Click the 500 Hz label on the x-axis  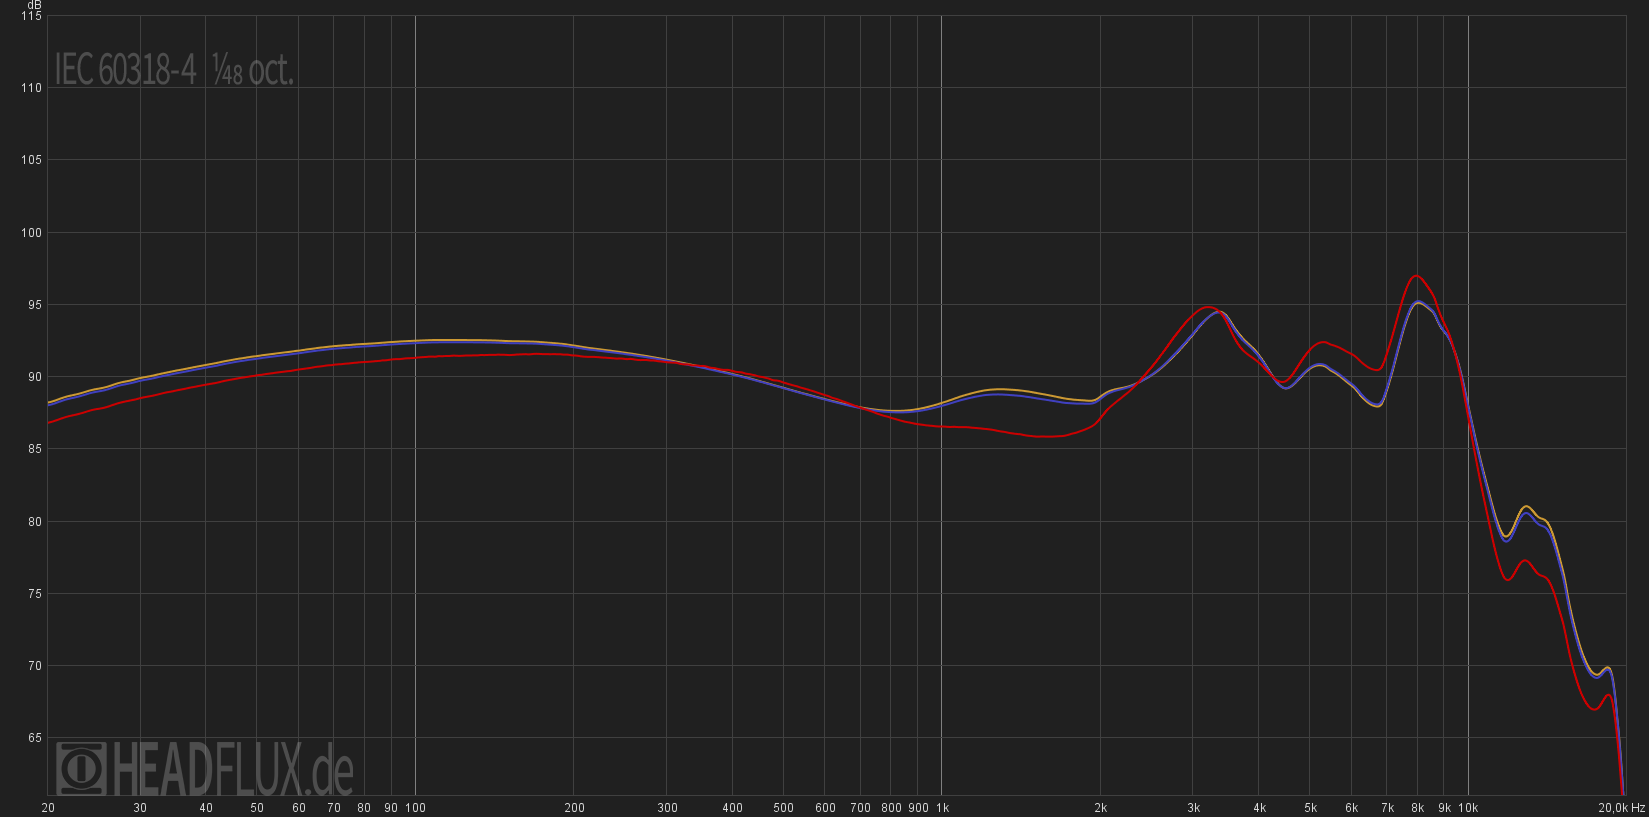[783, 808]
